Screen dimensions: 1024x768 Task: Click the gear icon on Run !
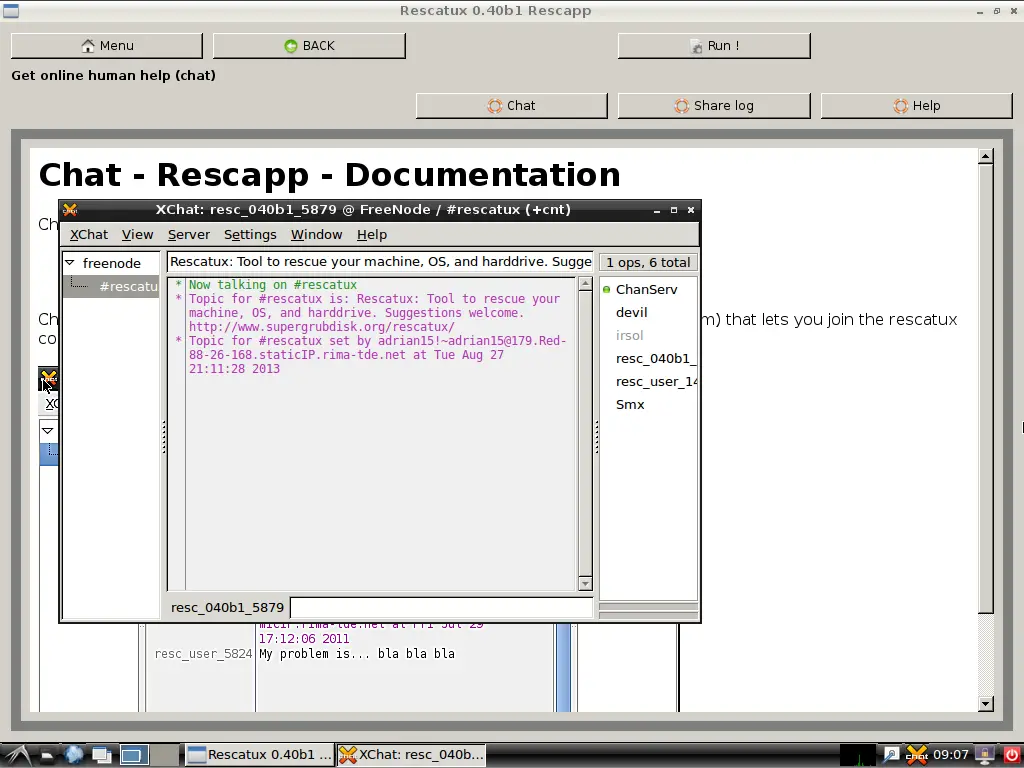[696, 46]
